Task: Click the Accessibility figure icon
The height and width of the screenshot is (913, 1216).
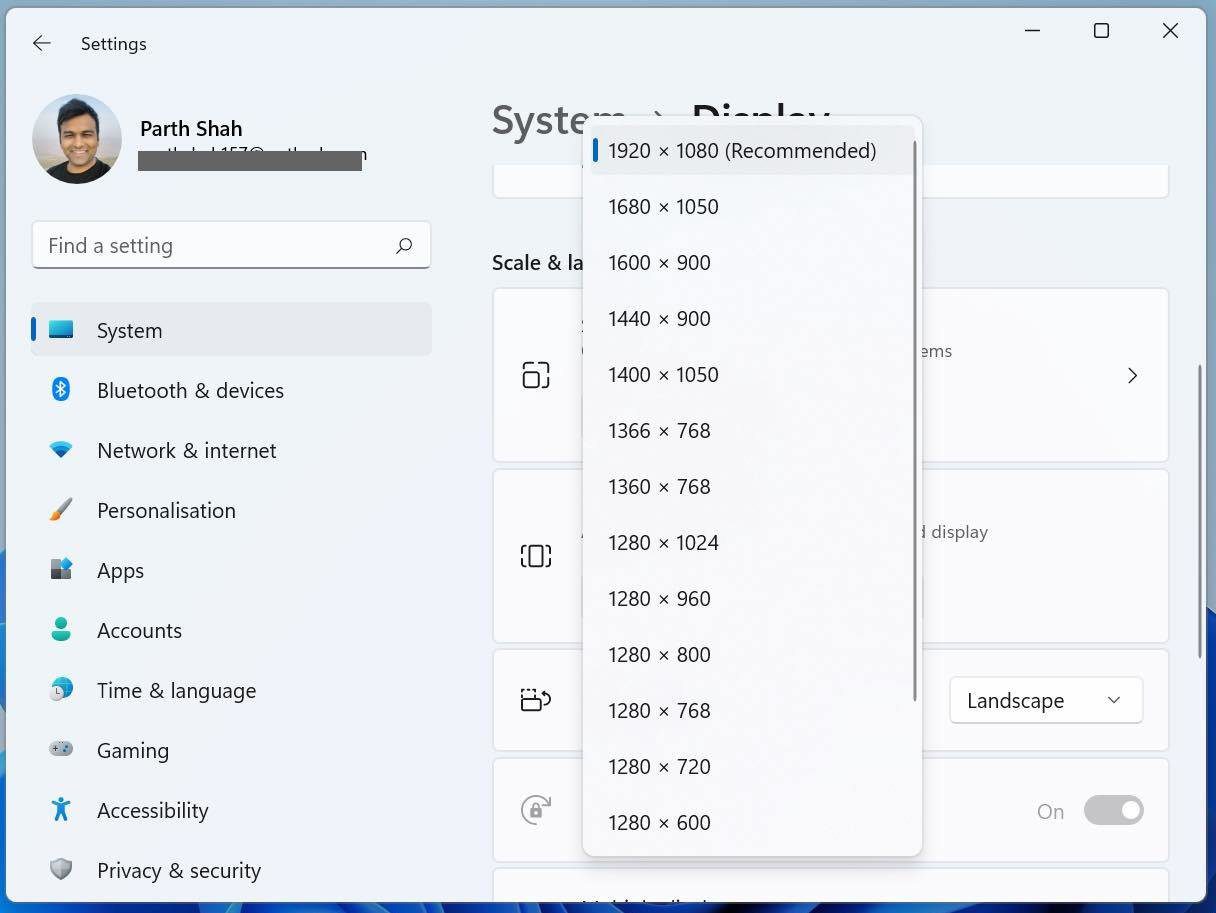Action: pyautogui.click(x=61, y=809)
